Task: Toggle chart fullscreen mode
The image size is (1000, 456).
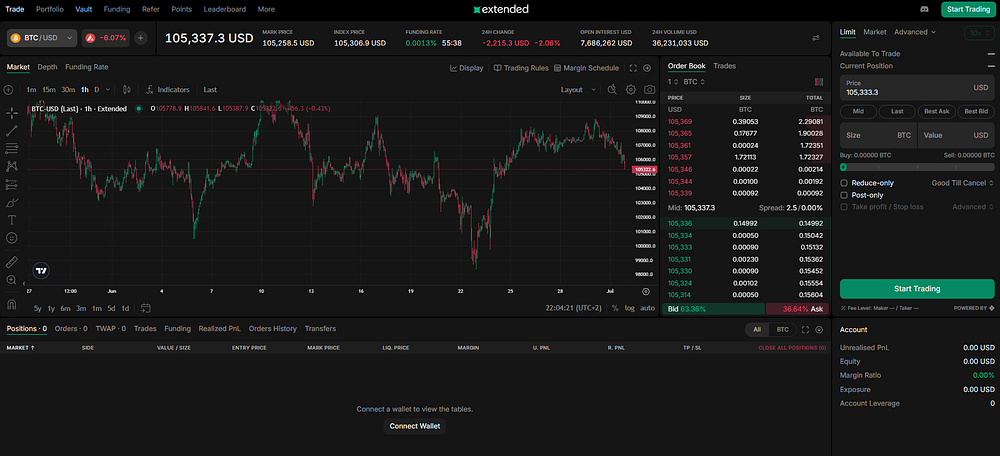Action: coord(633,68)
